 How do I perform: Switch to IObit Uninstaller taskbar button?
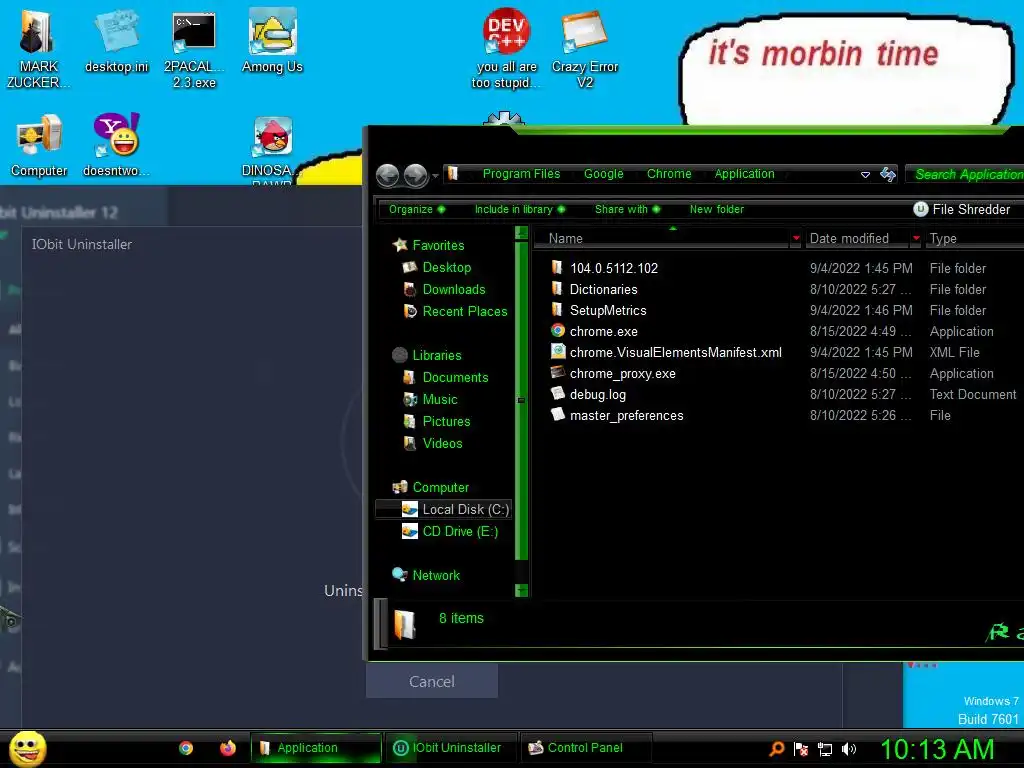[451, 748]
